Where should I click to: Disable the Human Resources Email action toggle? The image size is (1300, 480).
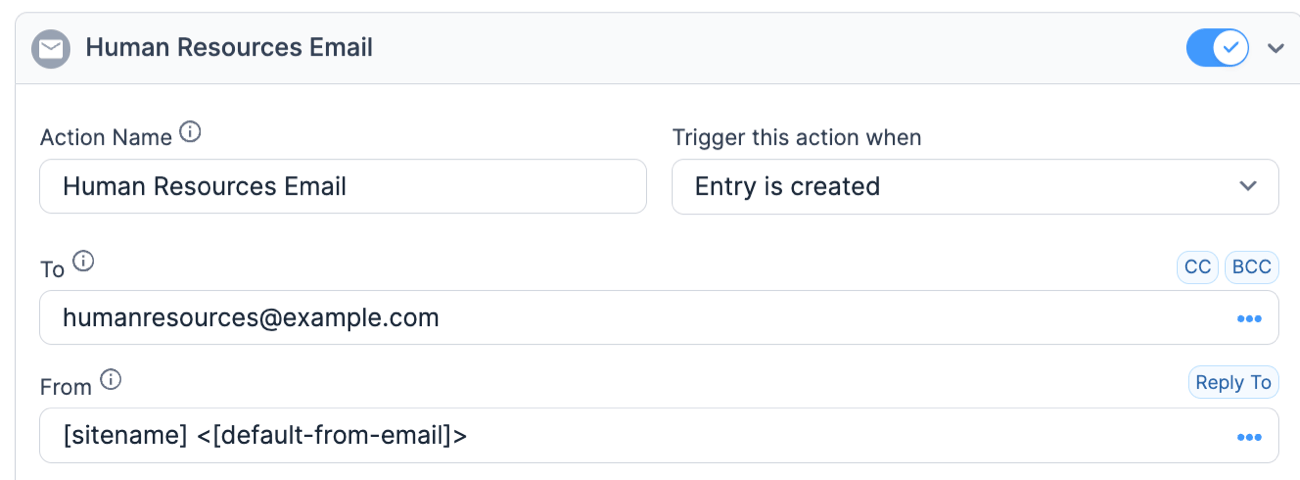1217,47
